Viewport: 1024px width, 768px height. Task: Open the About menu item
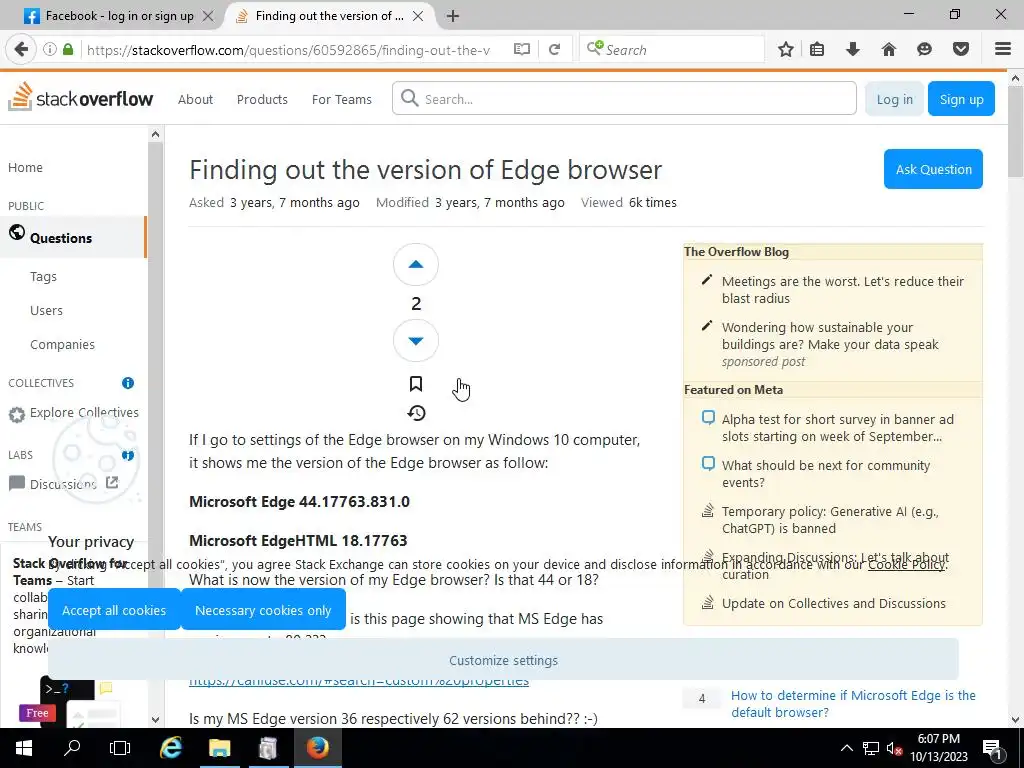pyautogui.click(x=195, y=99)
